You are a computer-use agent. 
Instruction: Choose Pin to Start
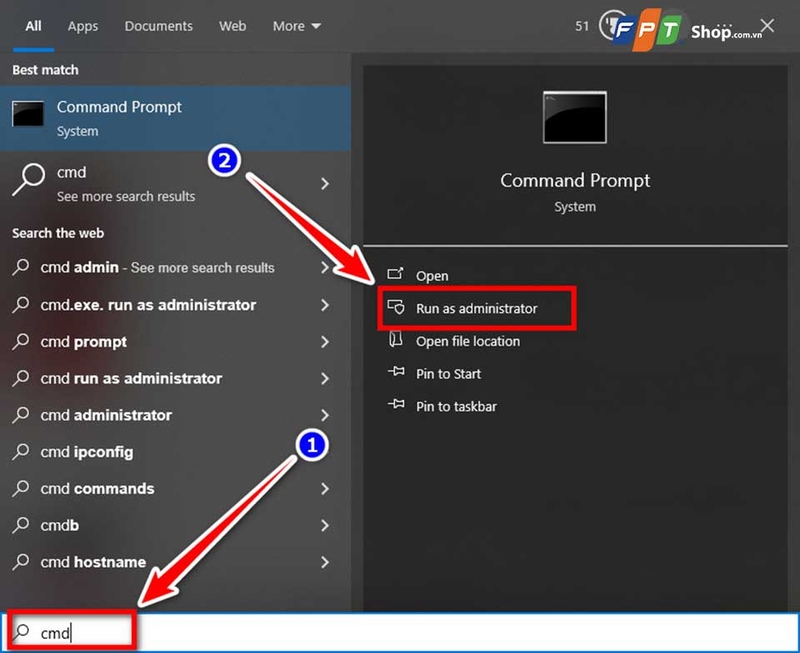(x=448, y=374)
